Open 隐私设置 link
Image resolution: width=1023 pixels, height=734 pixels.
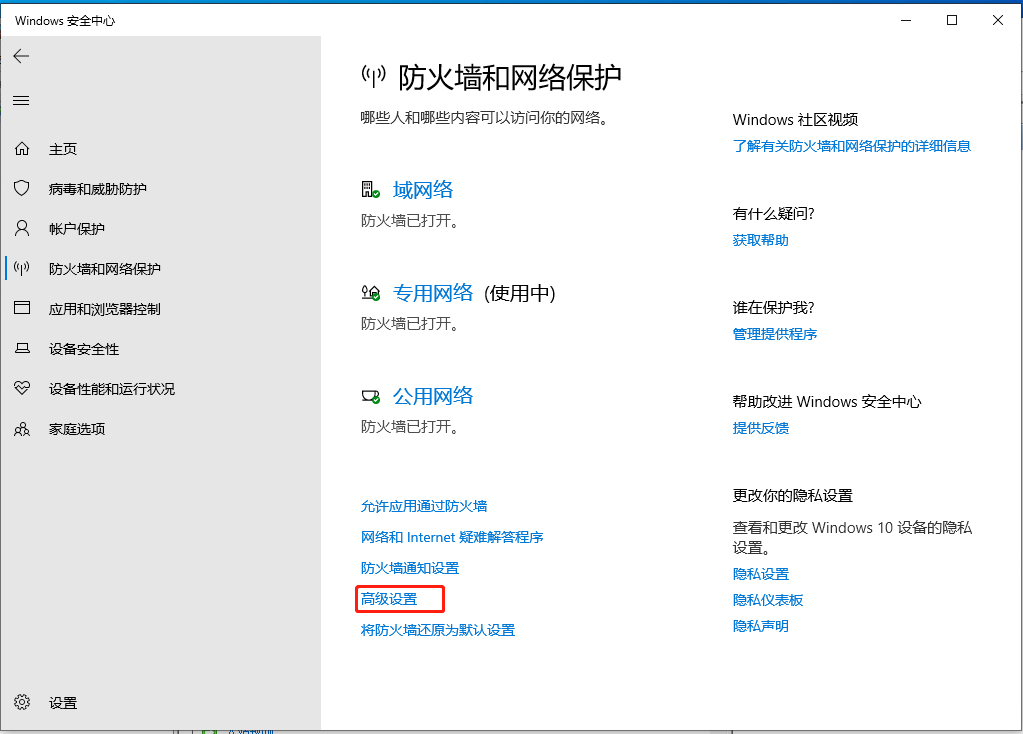761,574
